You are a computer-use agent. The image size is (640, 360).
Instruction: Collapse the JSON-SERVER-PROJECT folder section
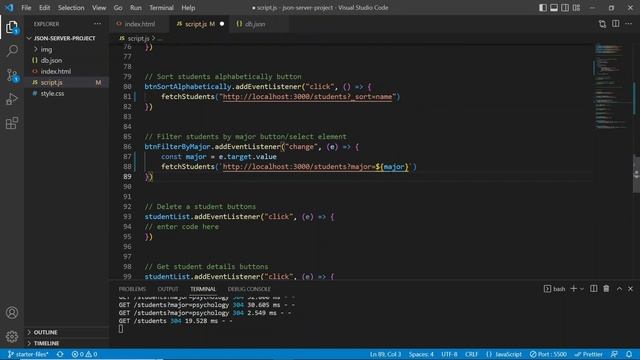point(64,38)
